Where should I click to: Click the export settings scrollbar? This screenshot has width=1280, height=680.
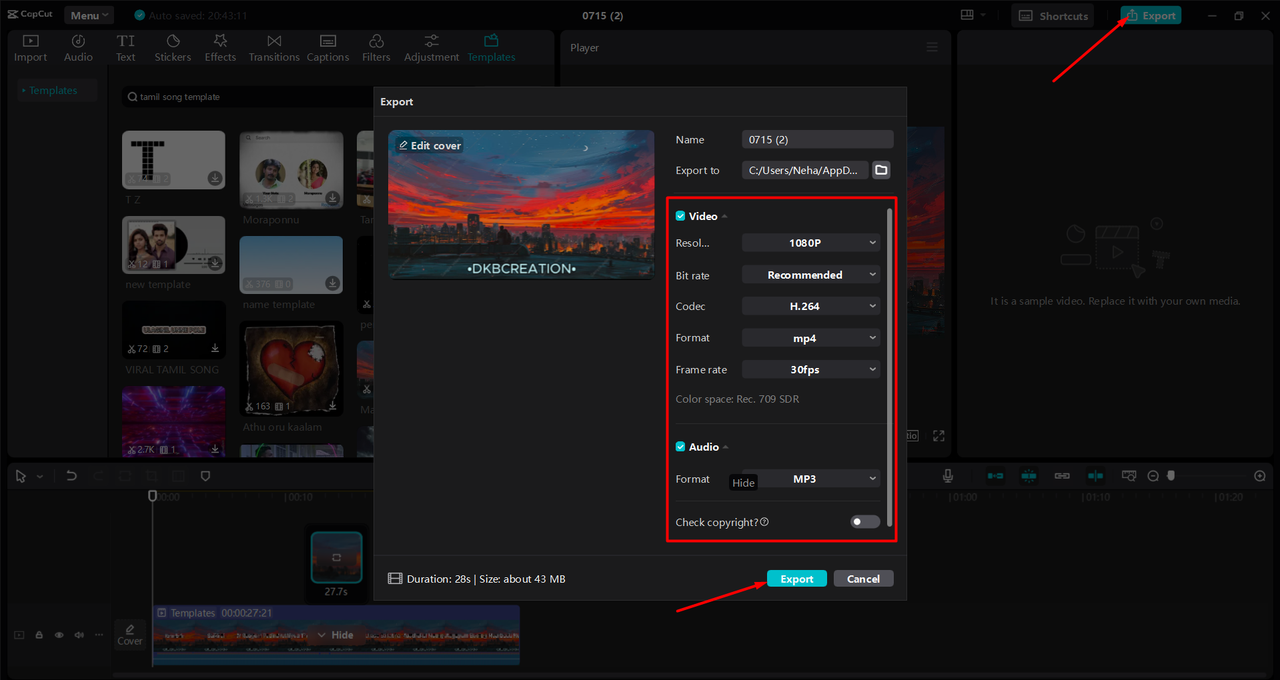pos(888,365)
